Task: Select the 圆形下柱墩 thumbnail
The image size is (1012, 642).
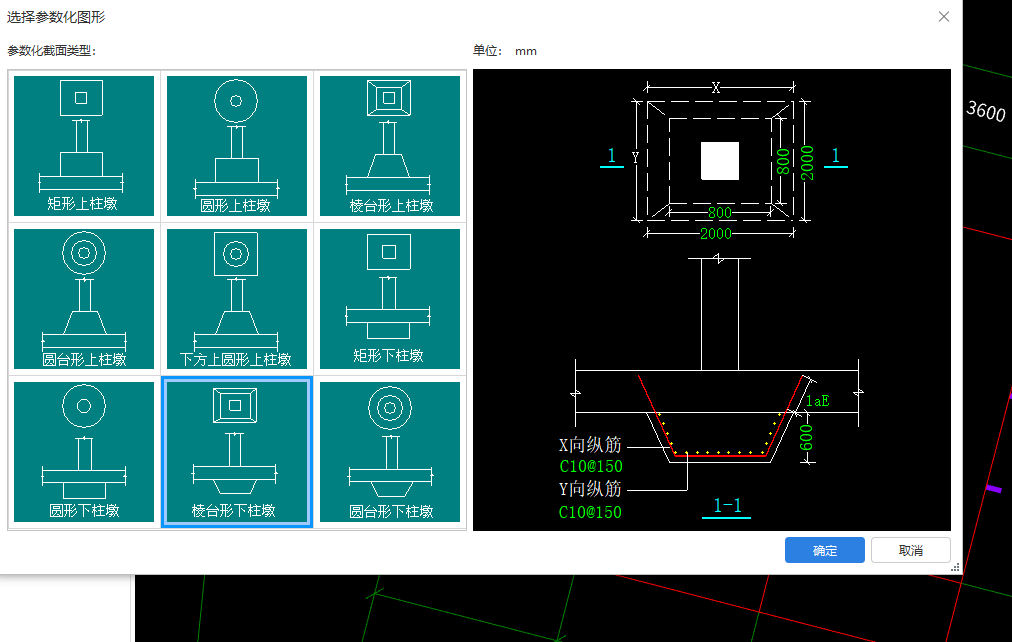Action: pos(84,452)
